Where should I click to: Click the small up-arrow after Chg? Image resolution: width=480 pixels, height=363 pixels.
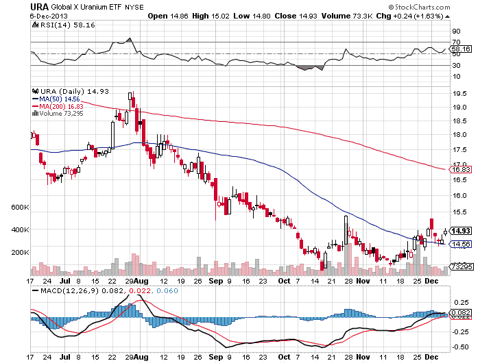[x=447, y=16]
